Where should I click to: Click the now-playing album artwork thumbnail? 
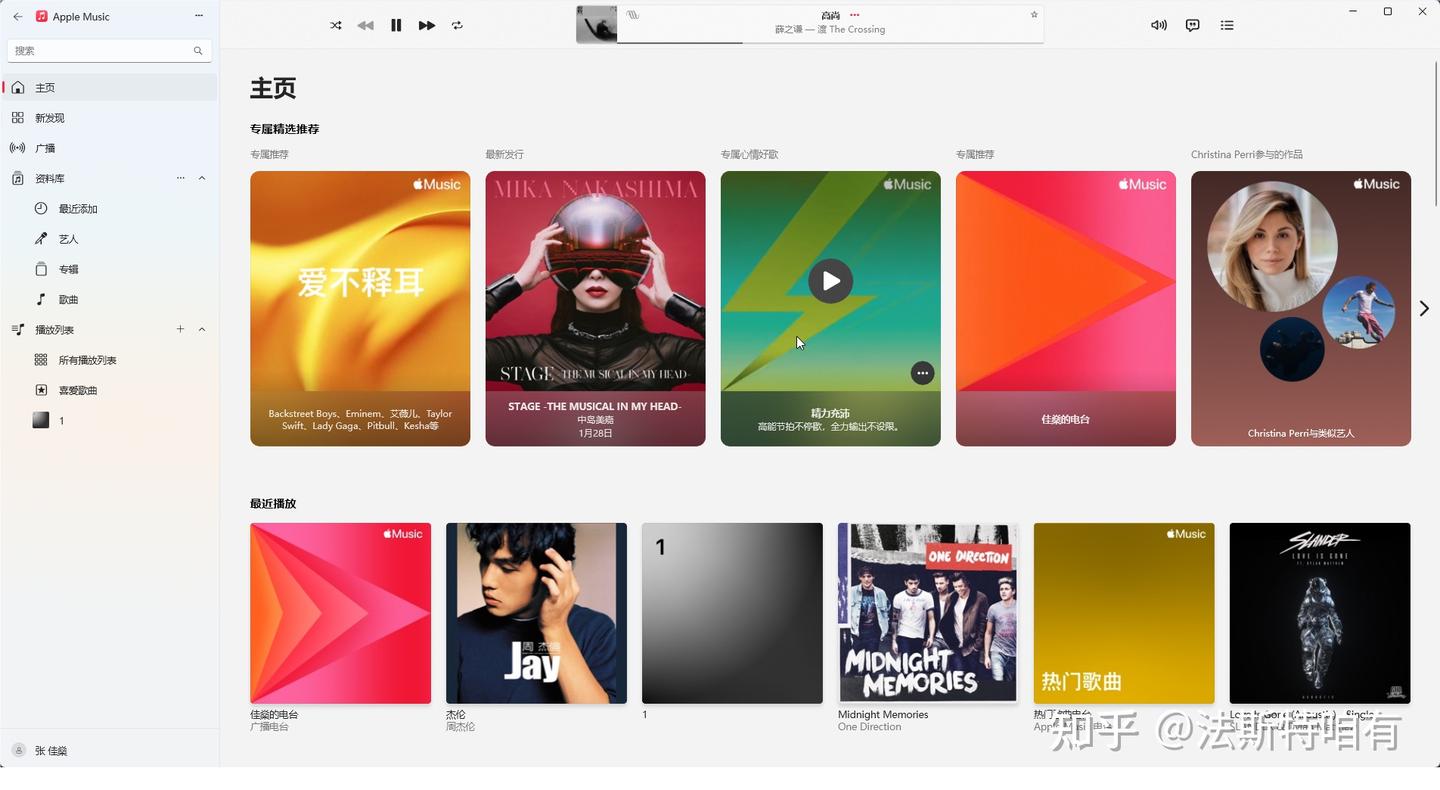tap(596, 24)
